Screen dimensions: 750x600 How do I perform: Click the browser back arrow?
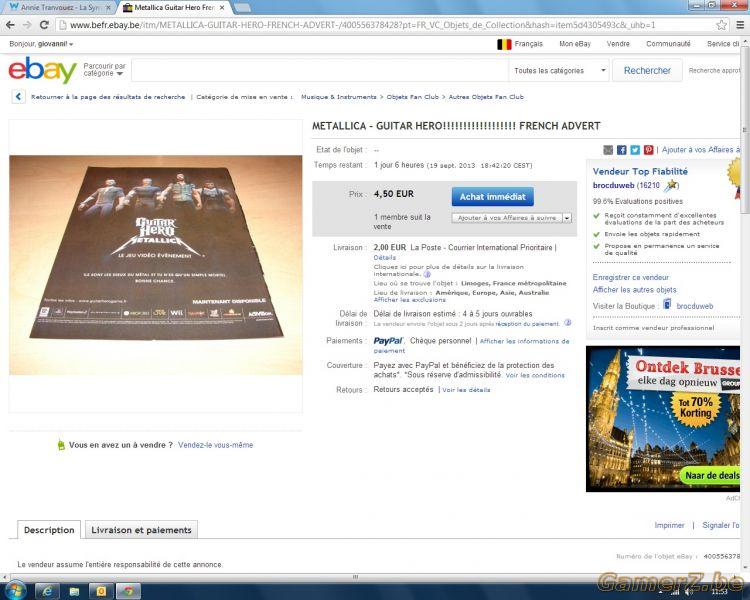pos(11,25)
